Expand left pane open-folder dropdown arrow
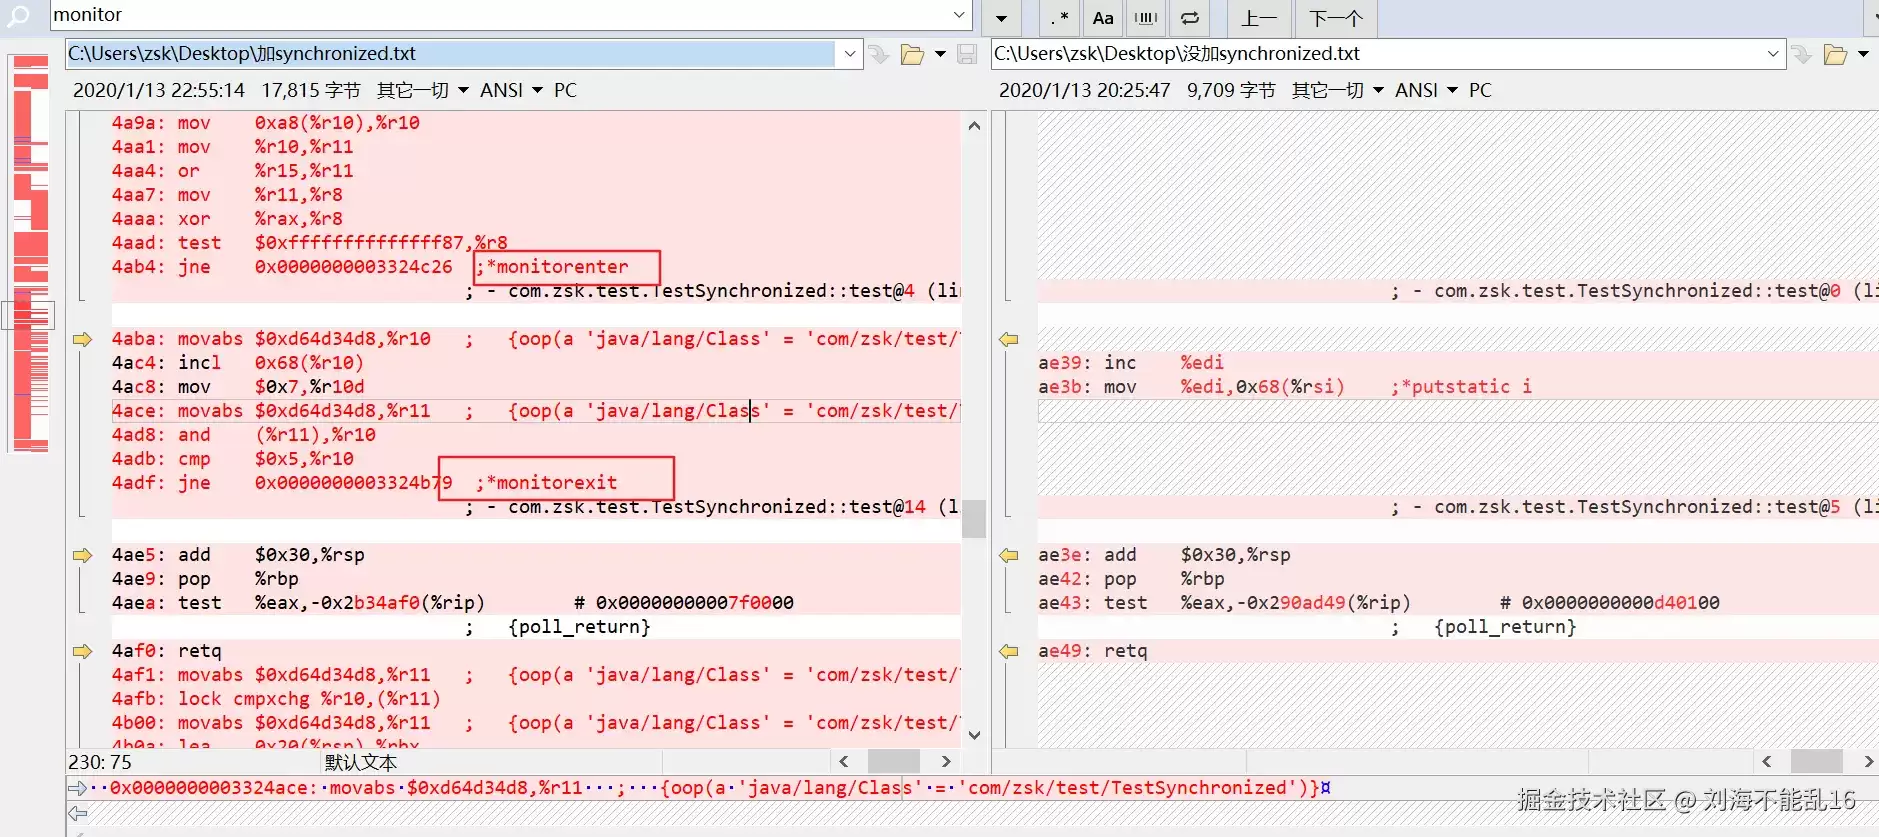 tap(940, 54)
